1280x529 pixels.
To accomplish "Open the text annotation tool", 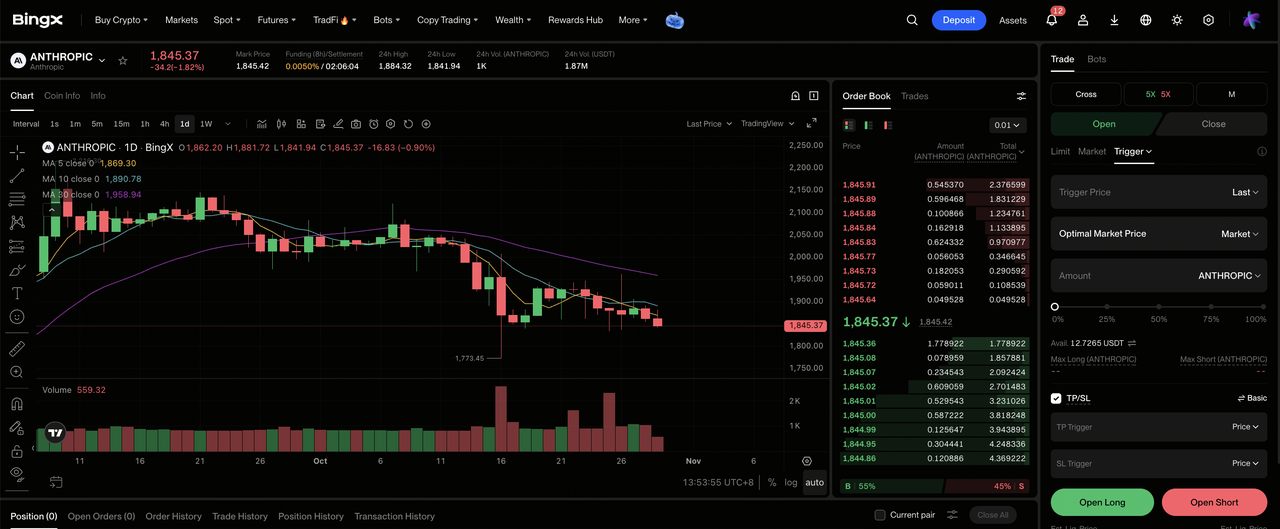I will (17, 293).
